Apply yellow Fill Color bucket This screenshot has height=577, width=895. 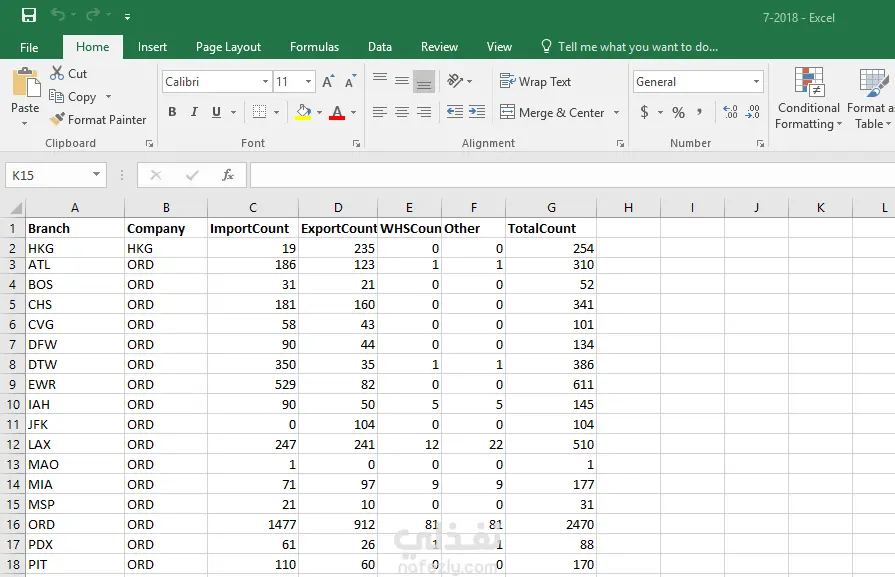tap(304, 112)
